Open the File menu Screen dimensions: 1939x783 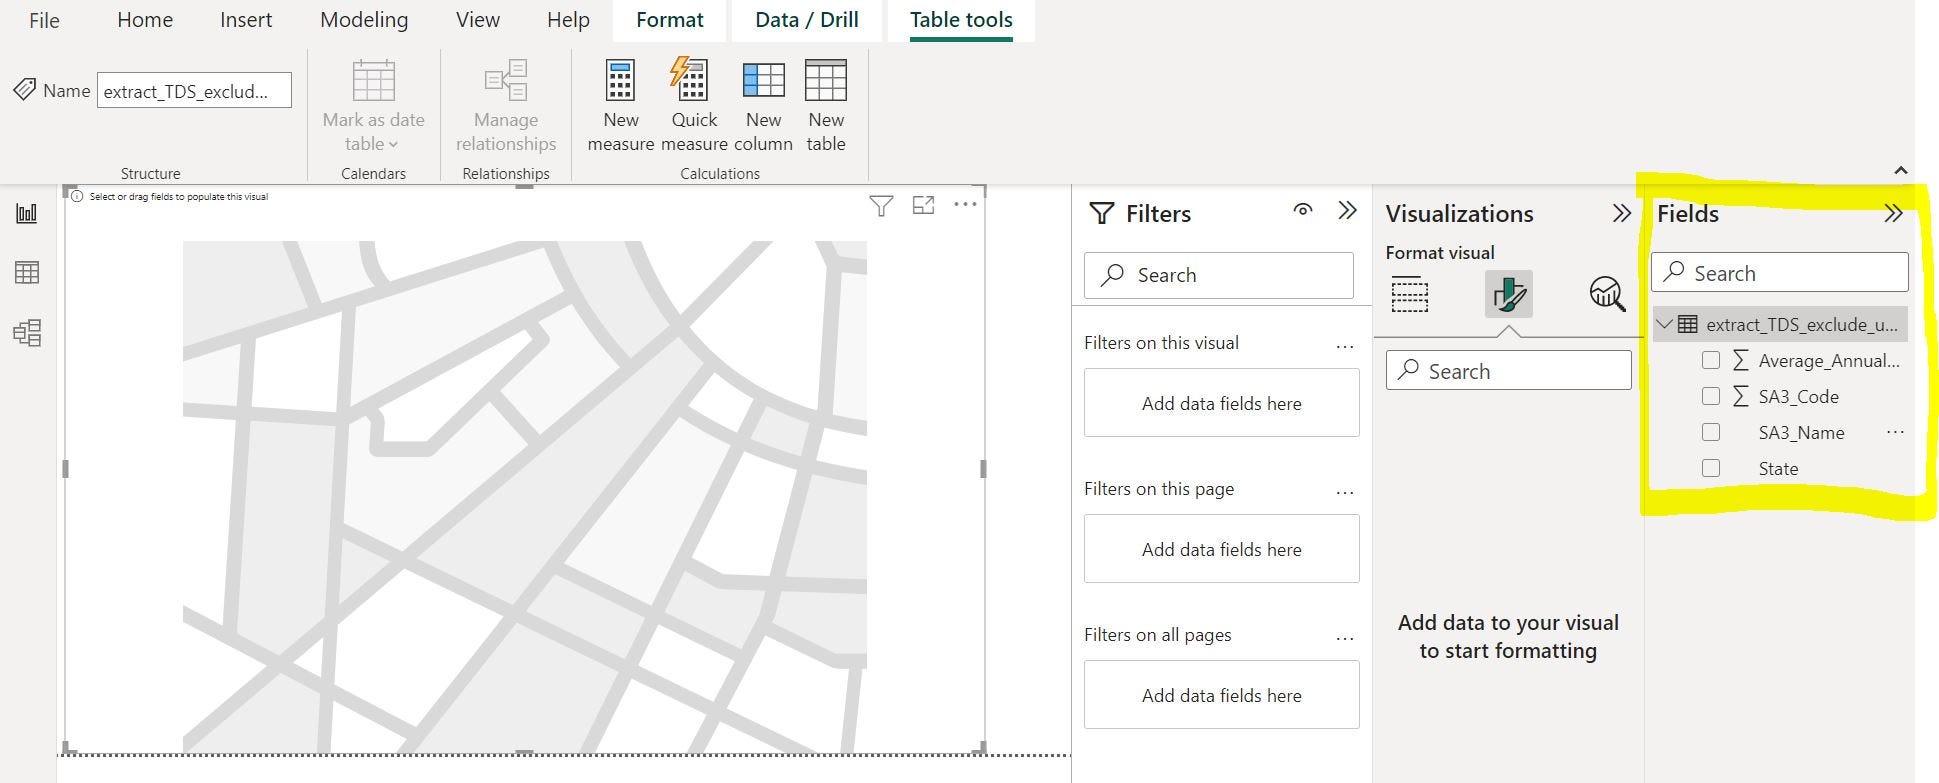[44, 20]
